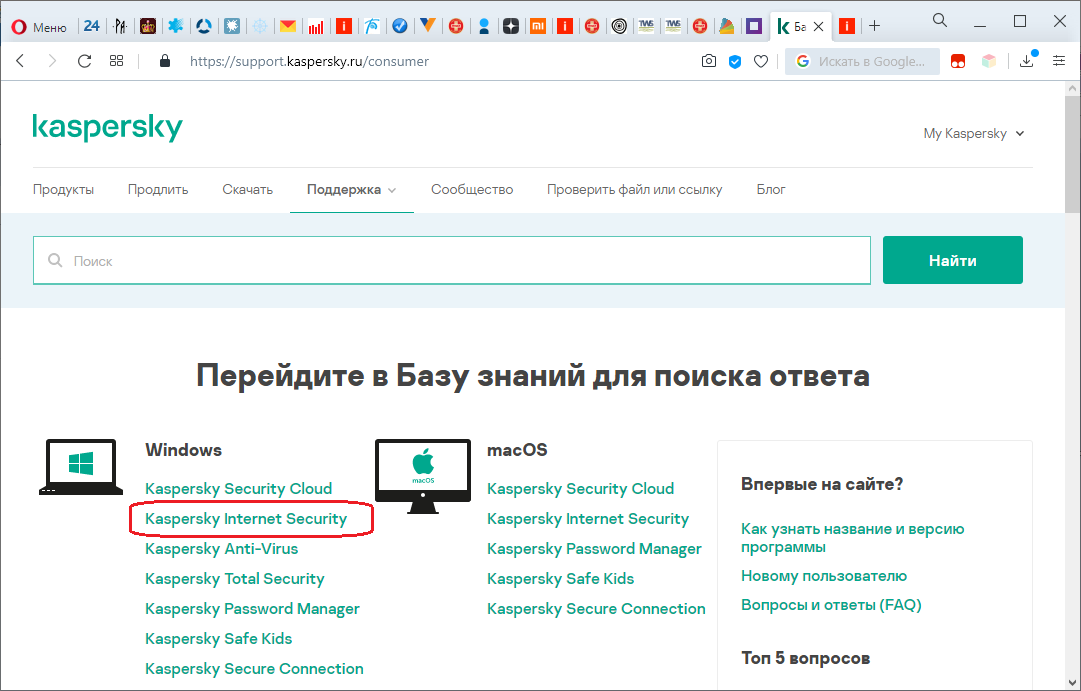Open Kaspersky Anti-Virus link
The height and width of the screenshot is (691, 1081).
pyautogui.click(x=221, y=548)
